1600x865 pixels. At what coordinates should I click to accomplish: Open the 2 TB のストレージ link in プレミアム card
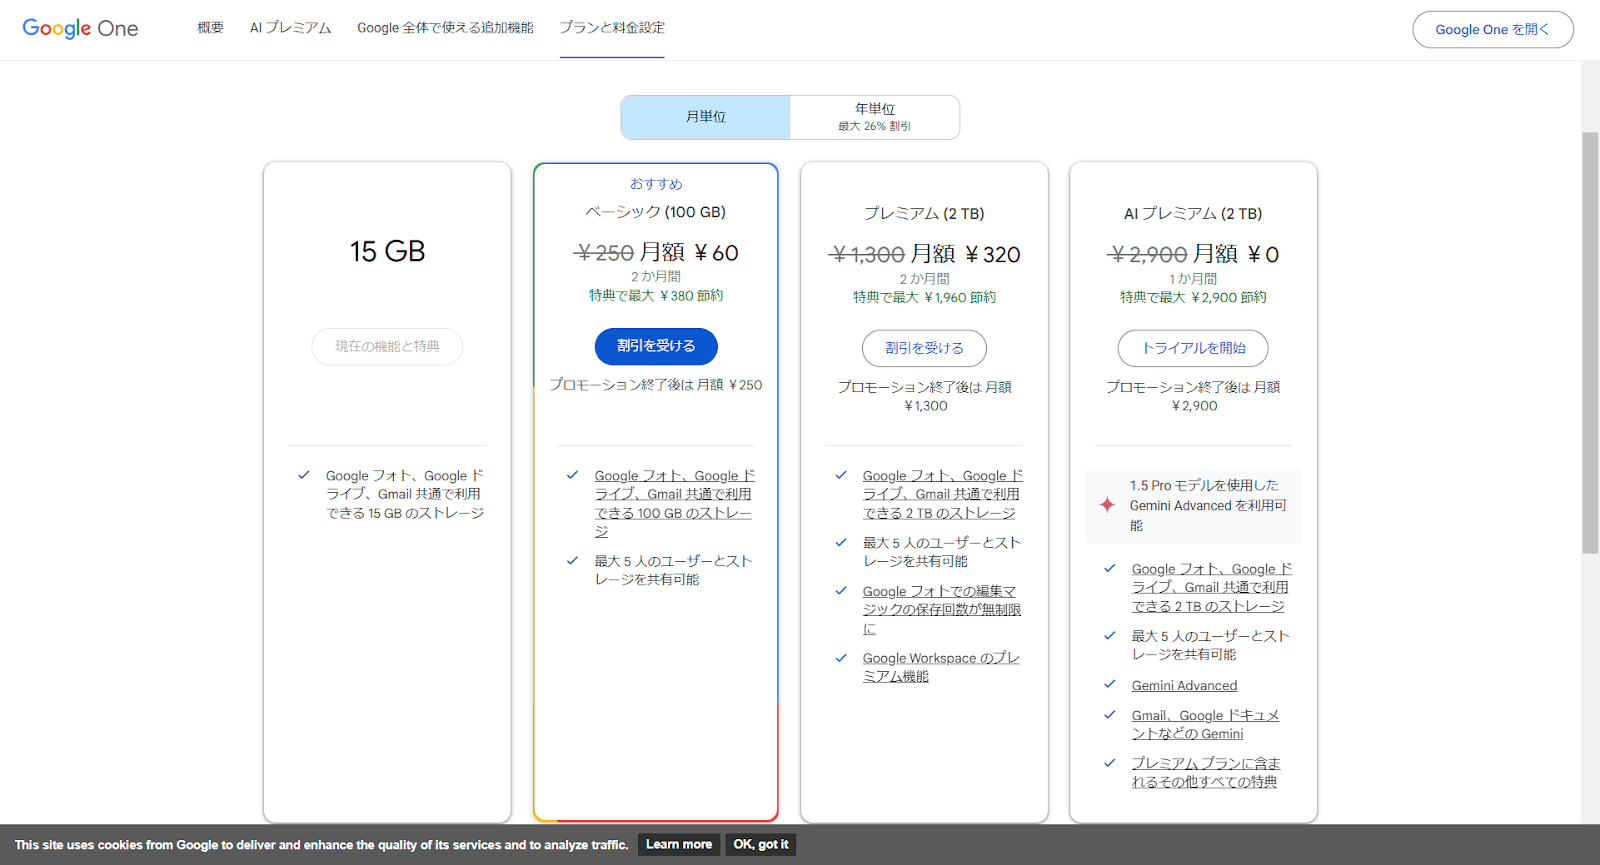[x=942, y=494]
